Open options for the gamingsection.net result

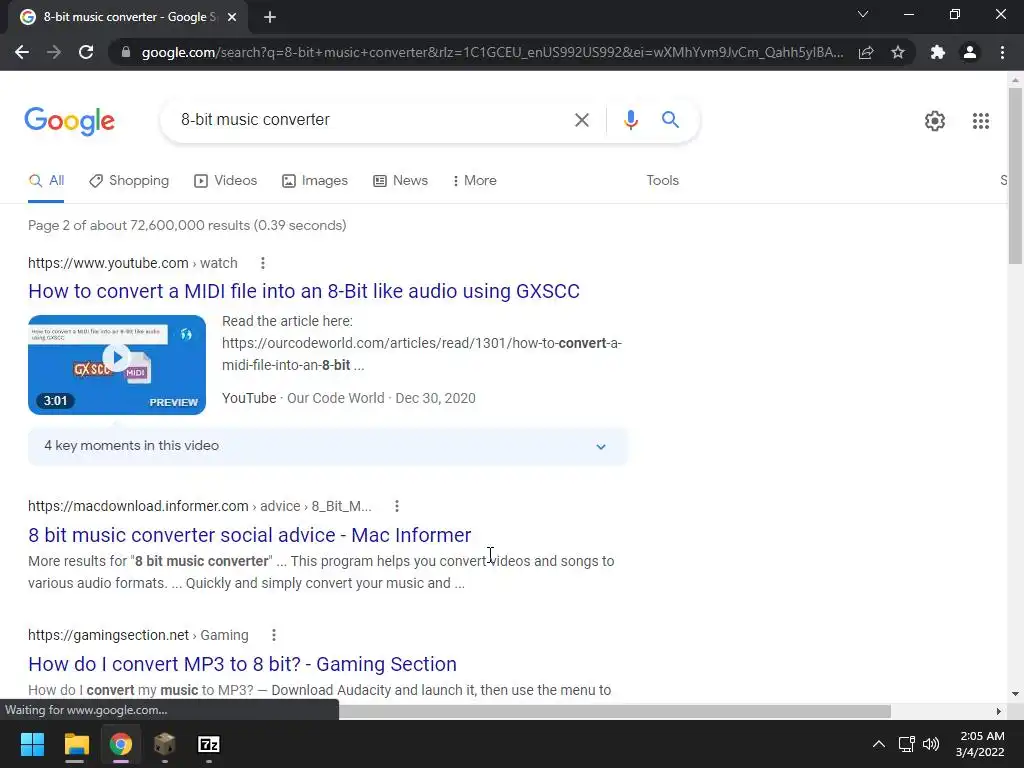(274, 635)
